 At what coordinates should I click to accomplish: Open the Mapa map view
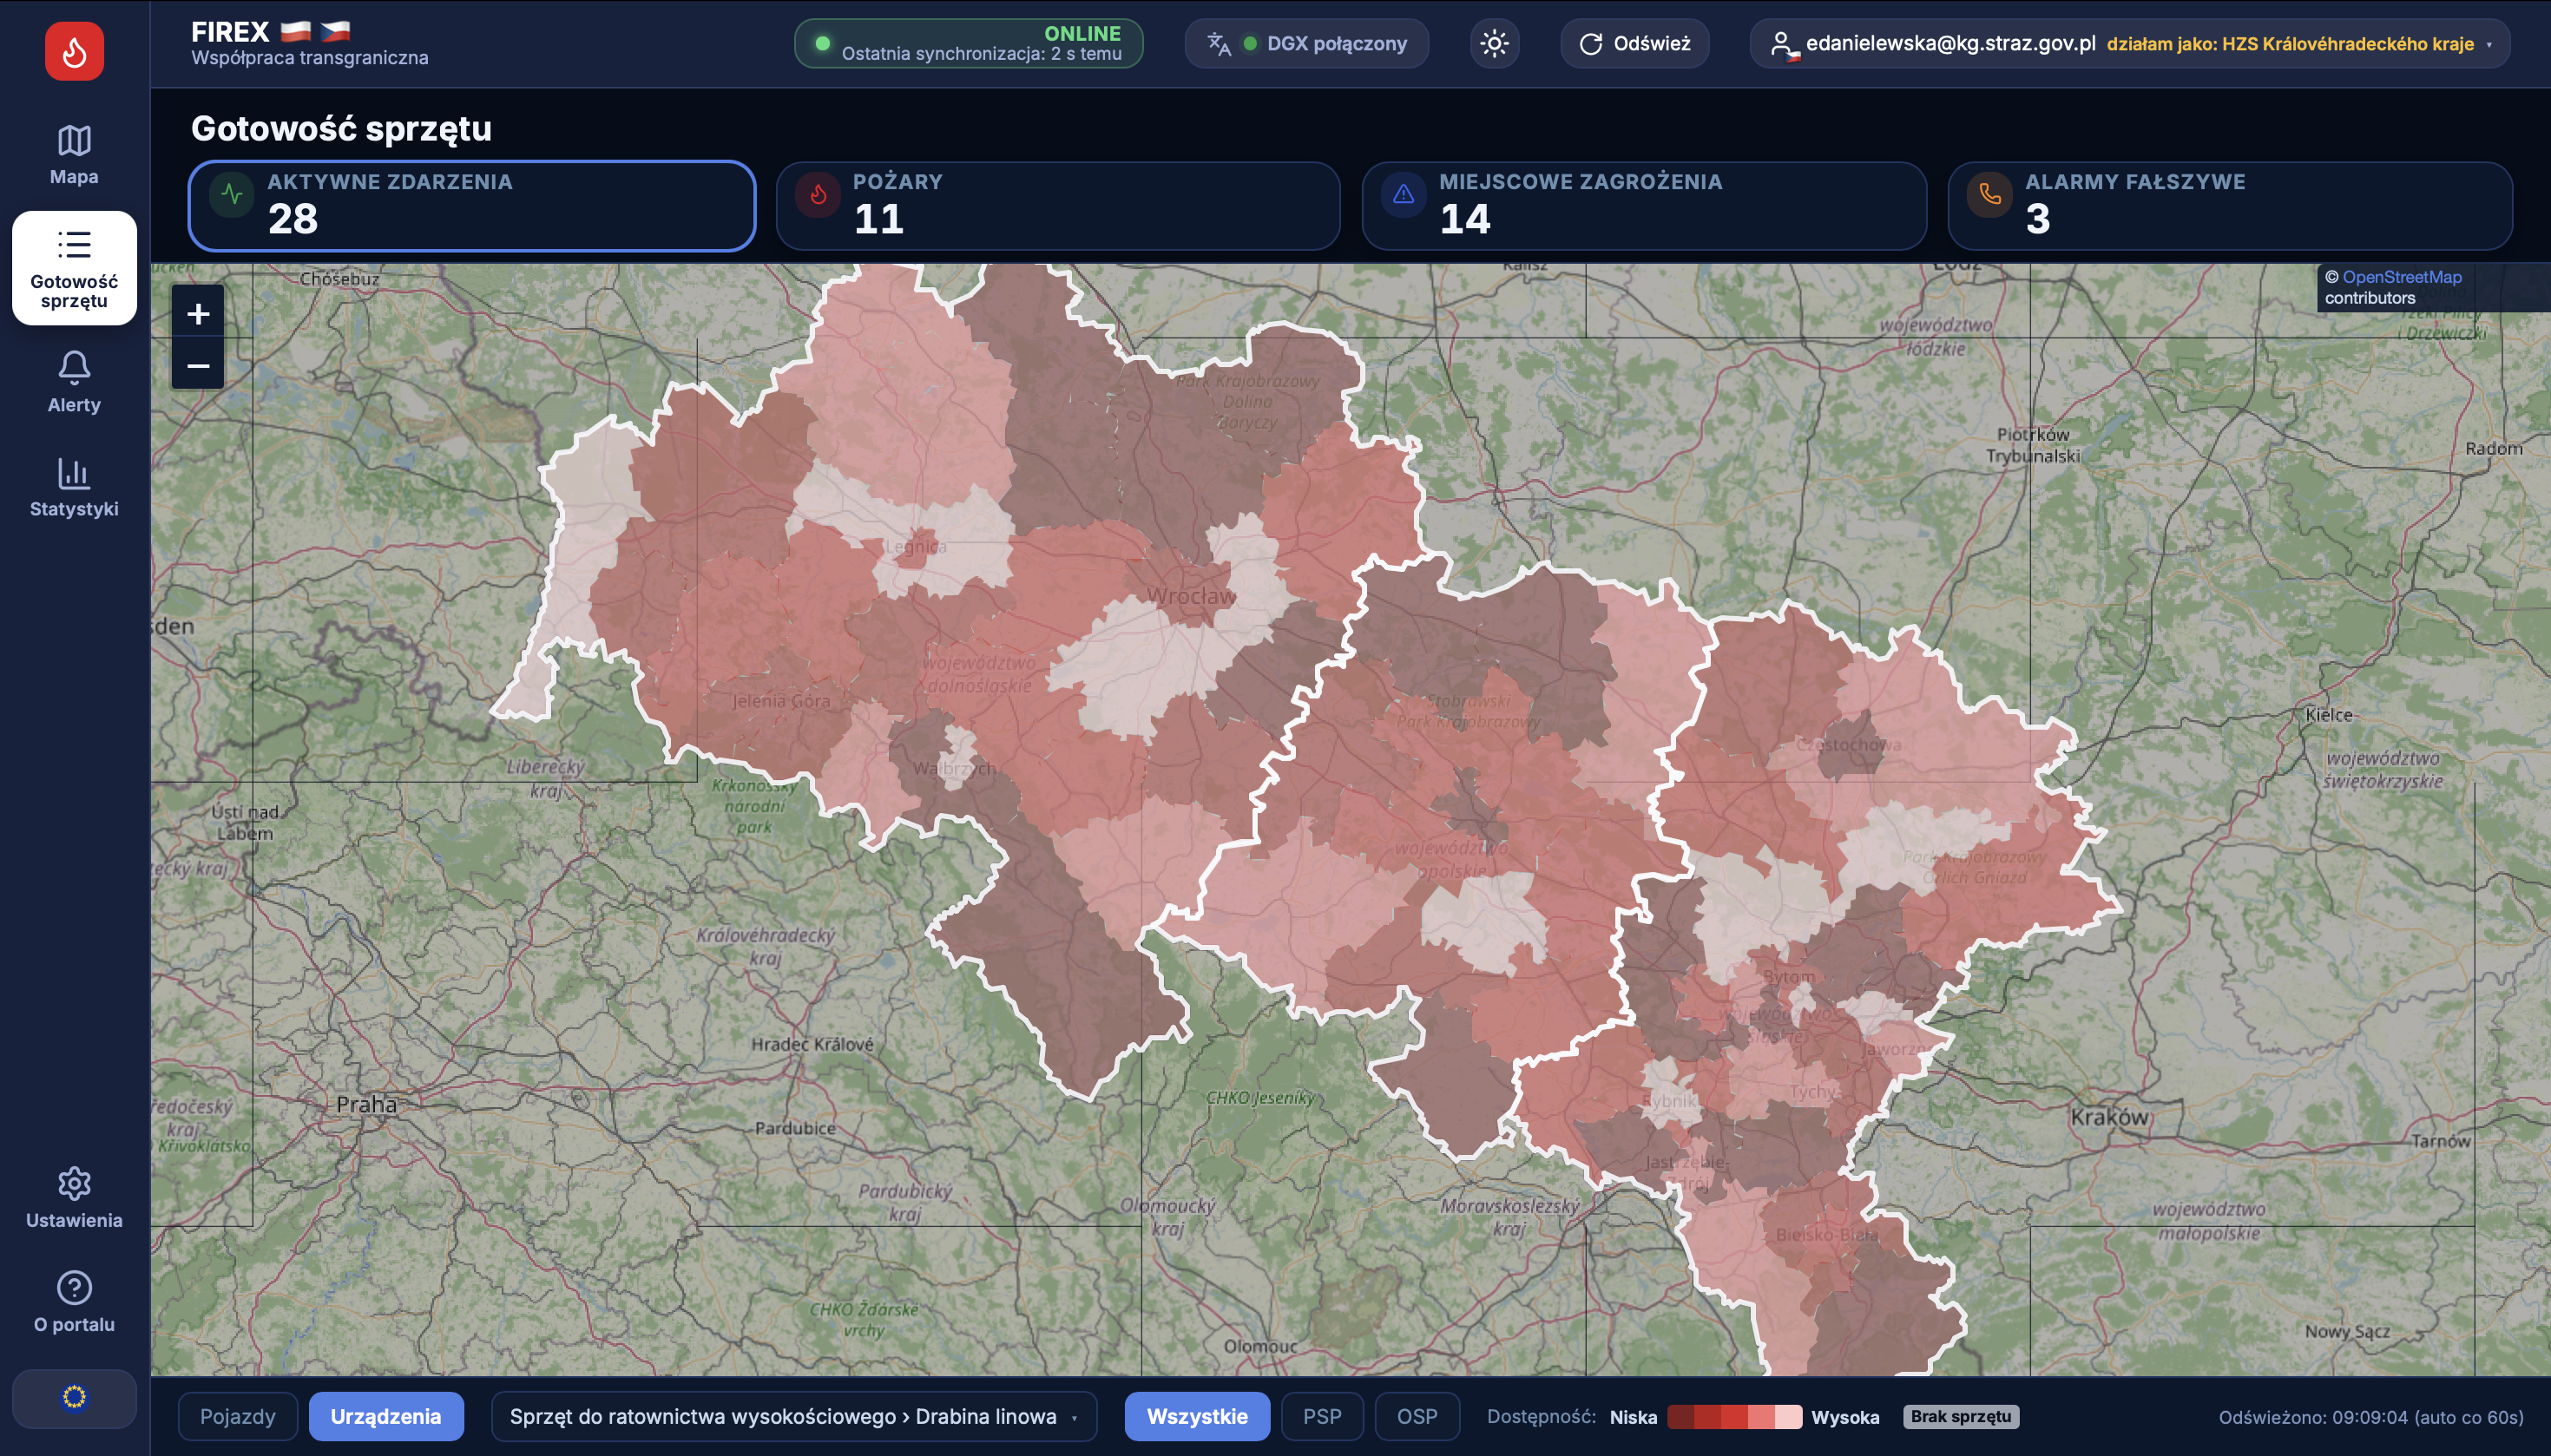74,155
